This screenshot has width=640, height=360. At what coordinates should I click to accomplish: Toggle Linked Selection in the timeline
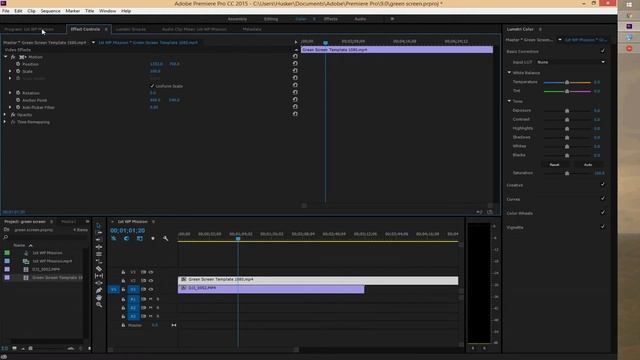pyautogui.click(x=140, y=238)
